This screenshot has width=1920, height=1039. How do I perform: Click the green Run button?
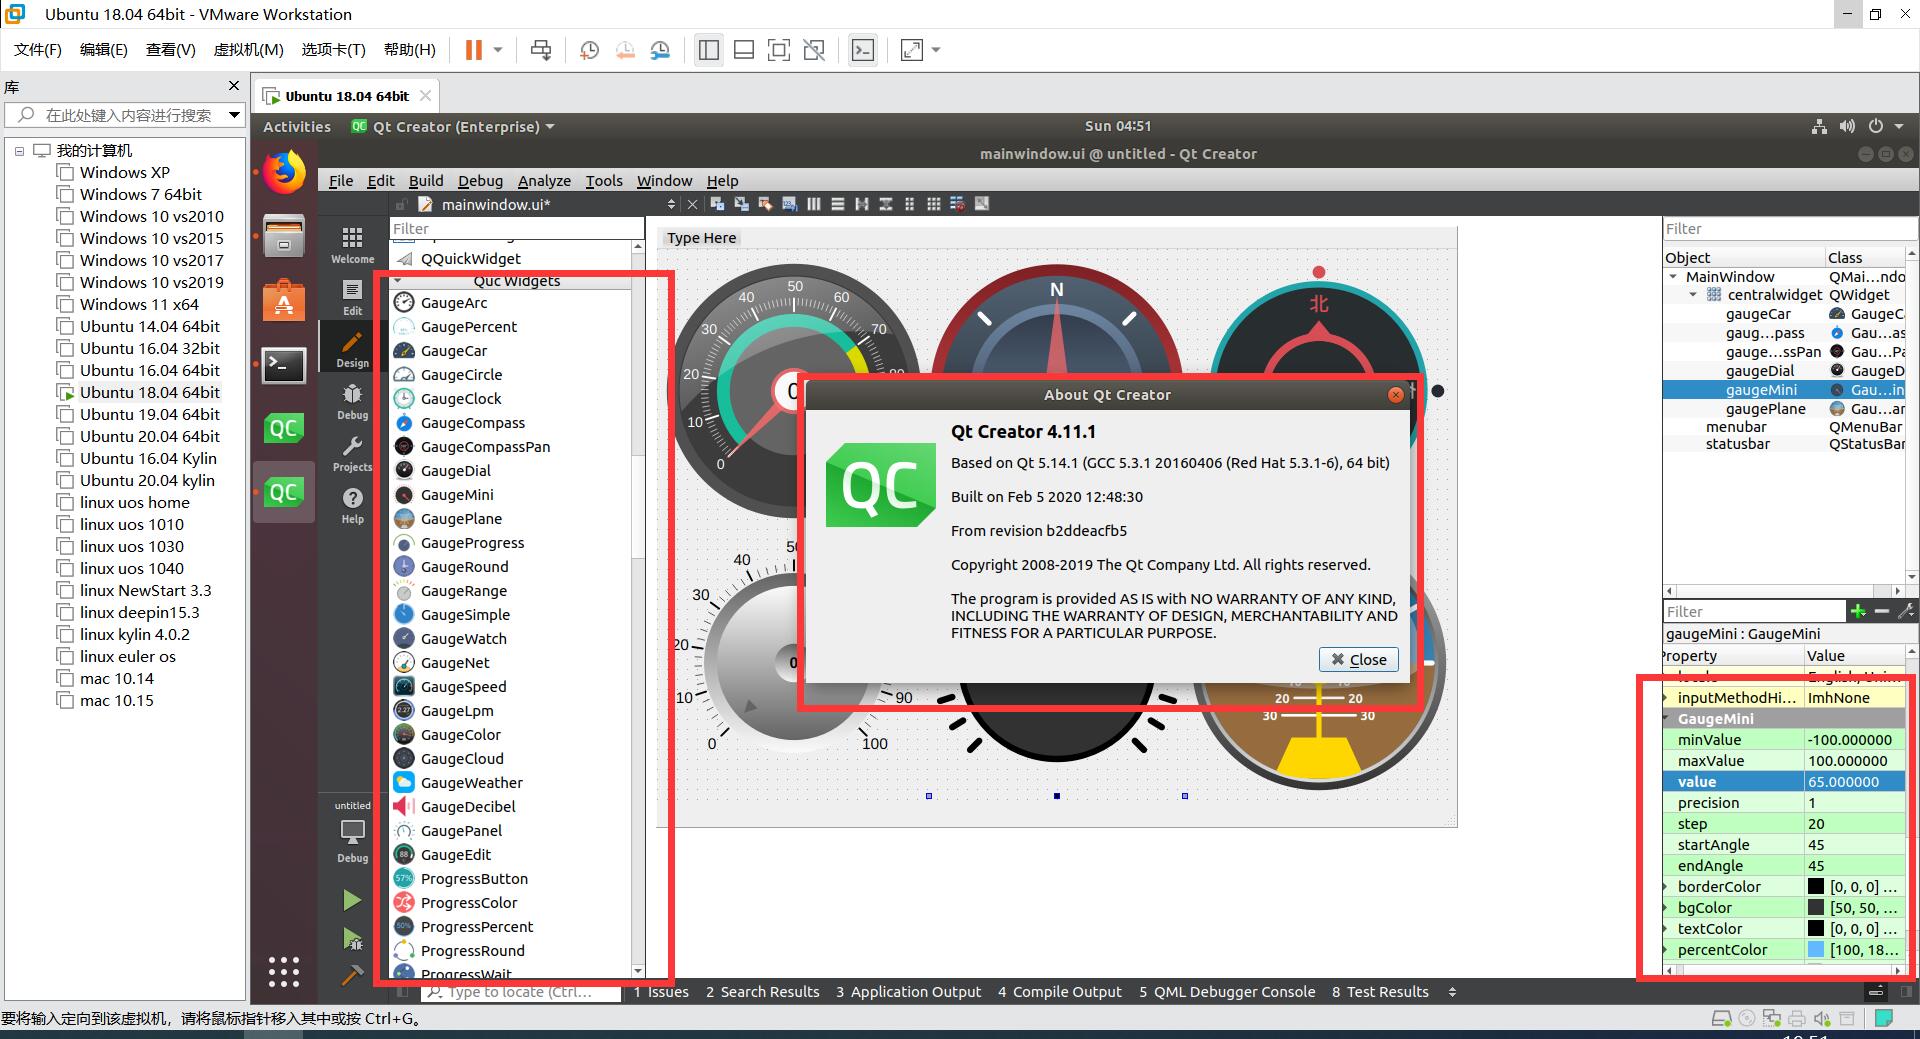click(x=352, y=900)
